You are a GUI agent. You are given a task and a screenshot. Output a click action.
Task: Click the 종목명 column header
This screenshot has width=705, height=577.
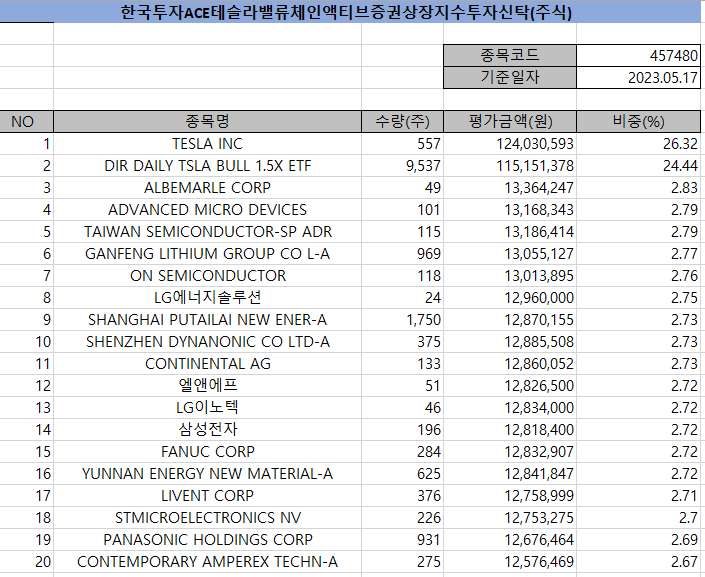tap(207, 121)
